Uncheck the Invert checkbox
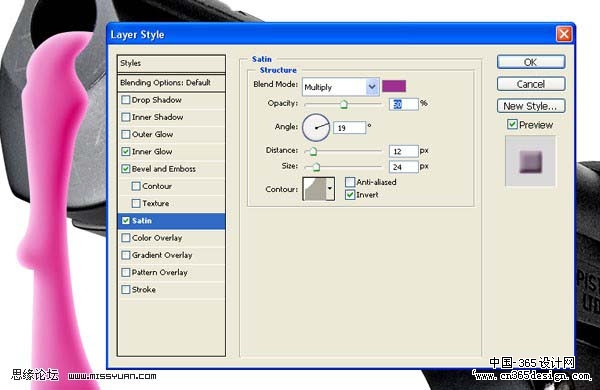The image size is (600, 390). [x=350, y=195]
